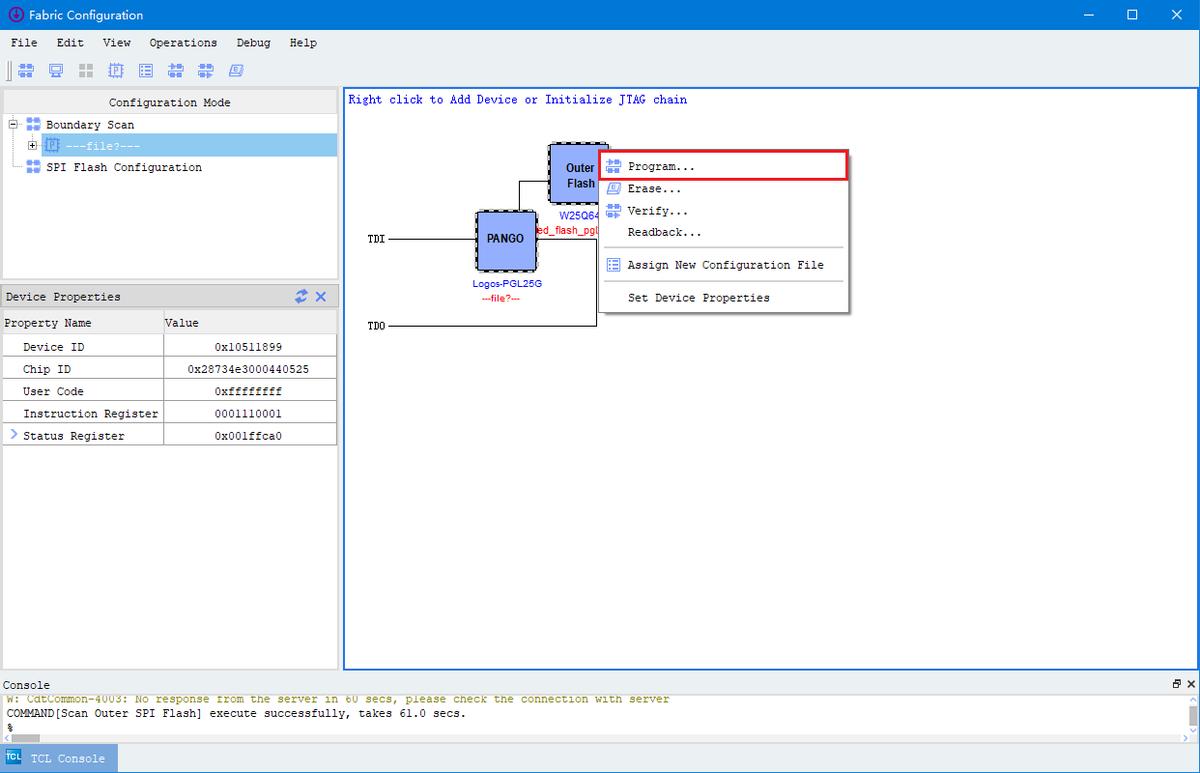Expand the ---file?--- tree node

click(x=33, y=145)
